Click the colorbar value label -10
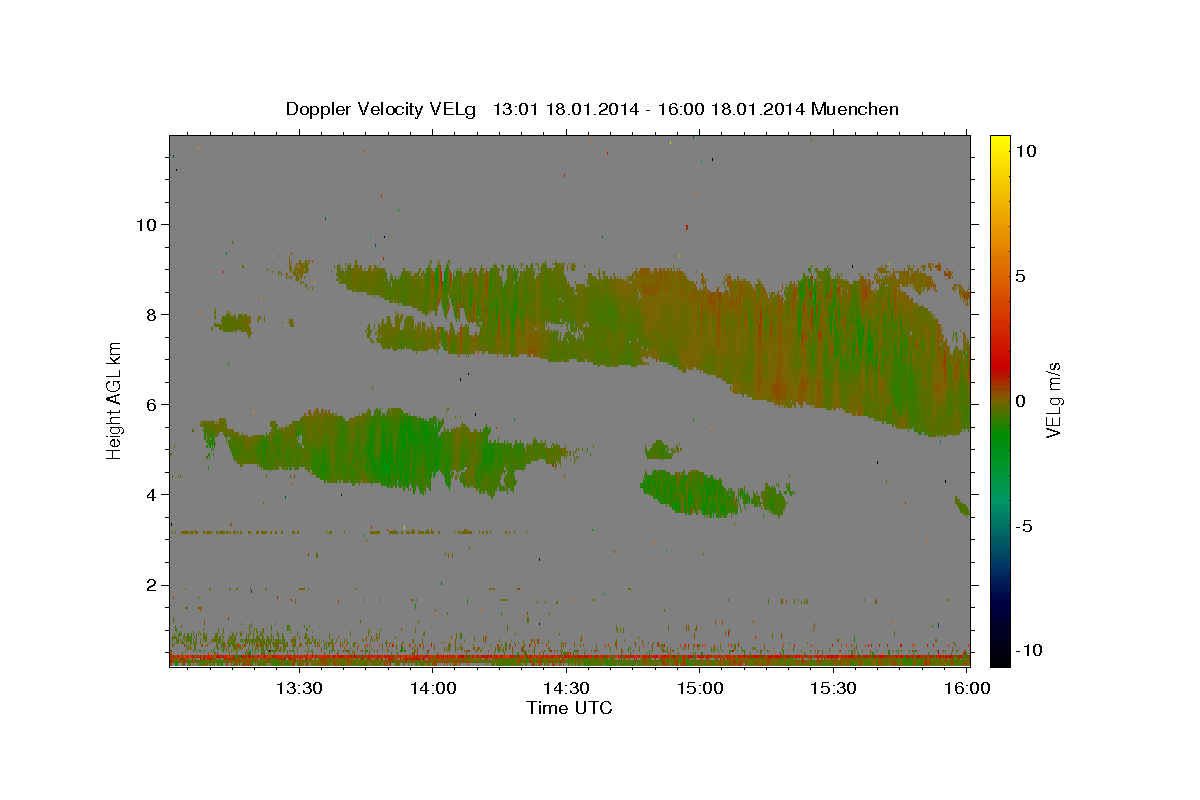This screenshot has height=800, width=1200. pos(1029,650)
